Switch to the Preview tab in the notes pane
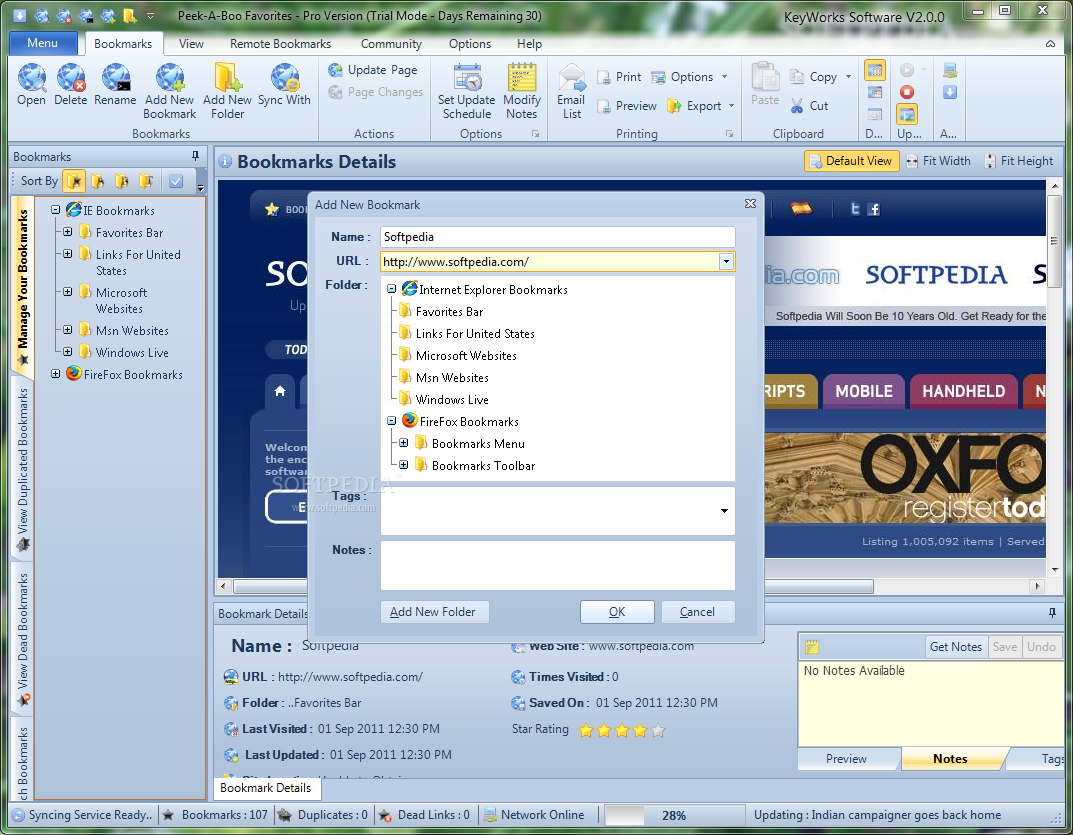This screenshot has height=835, width=1073. (846, 758)
